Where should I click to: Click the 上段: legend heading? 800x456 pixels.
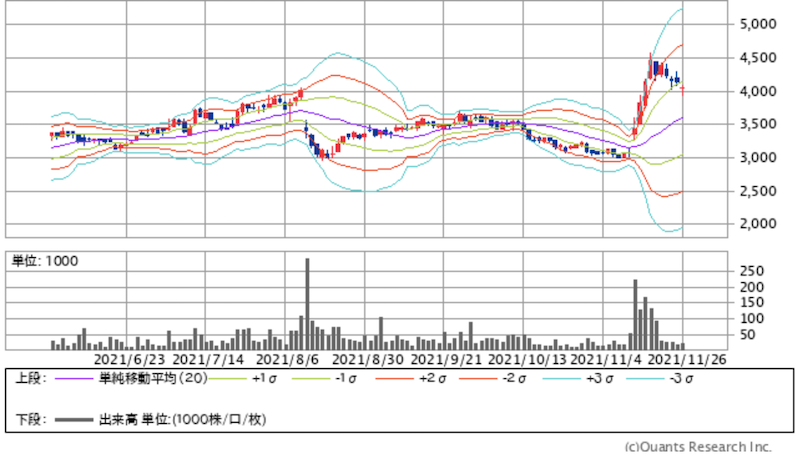click(x=30, y=378)
